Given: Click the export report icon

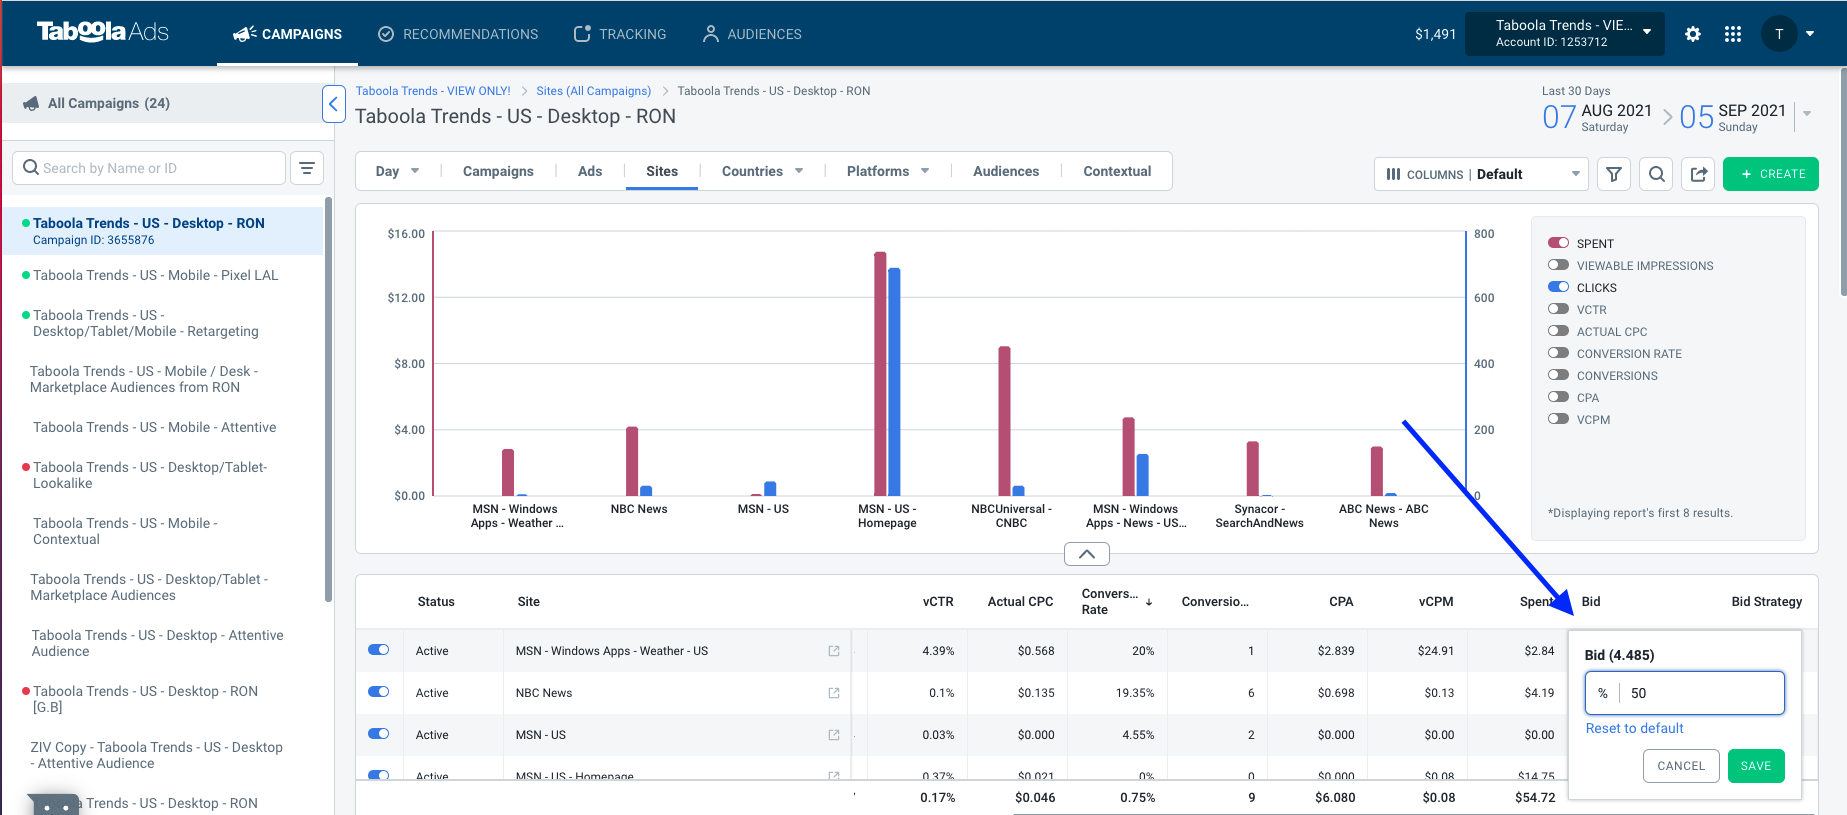Looking at the screenshot, I should click(1698, 174).
